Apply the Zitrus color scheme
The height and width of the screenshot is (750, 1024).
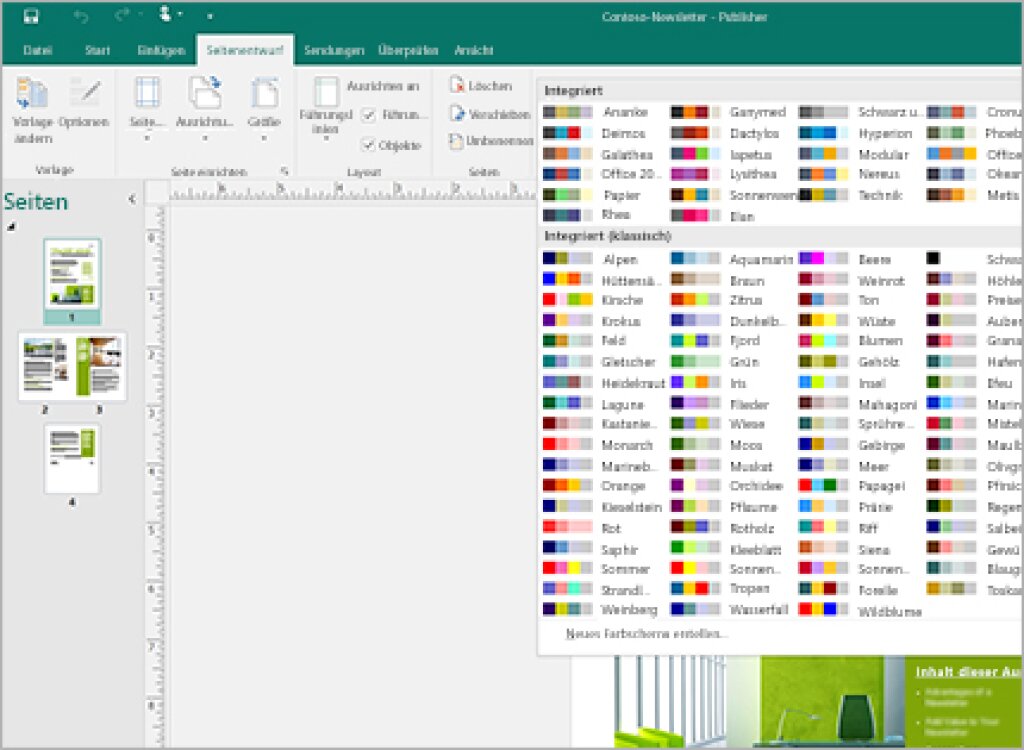point(716,300)
